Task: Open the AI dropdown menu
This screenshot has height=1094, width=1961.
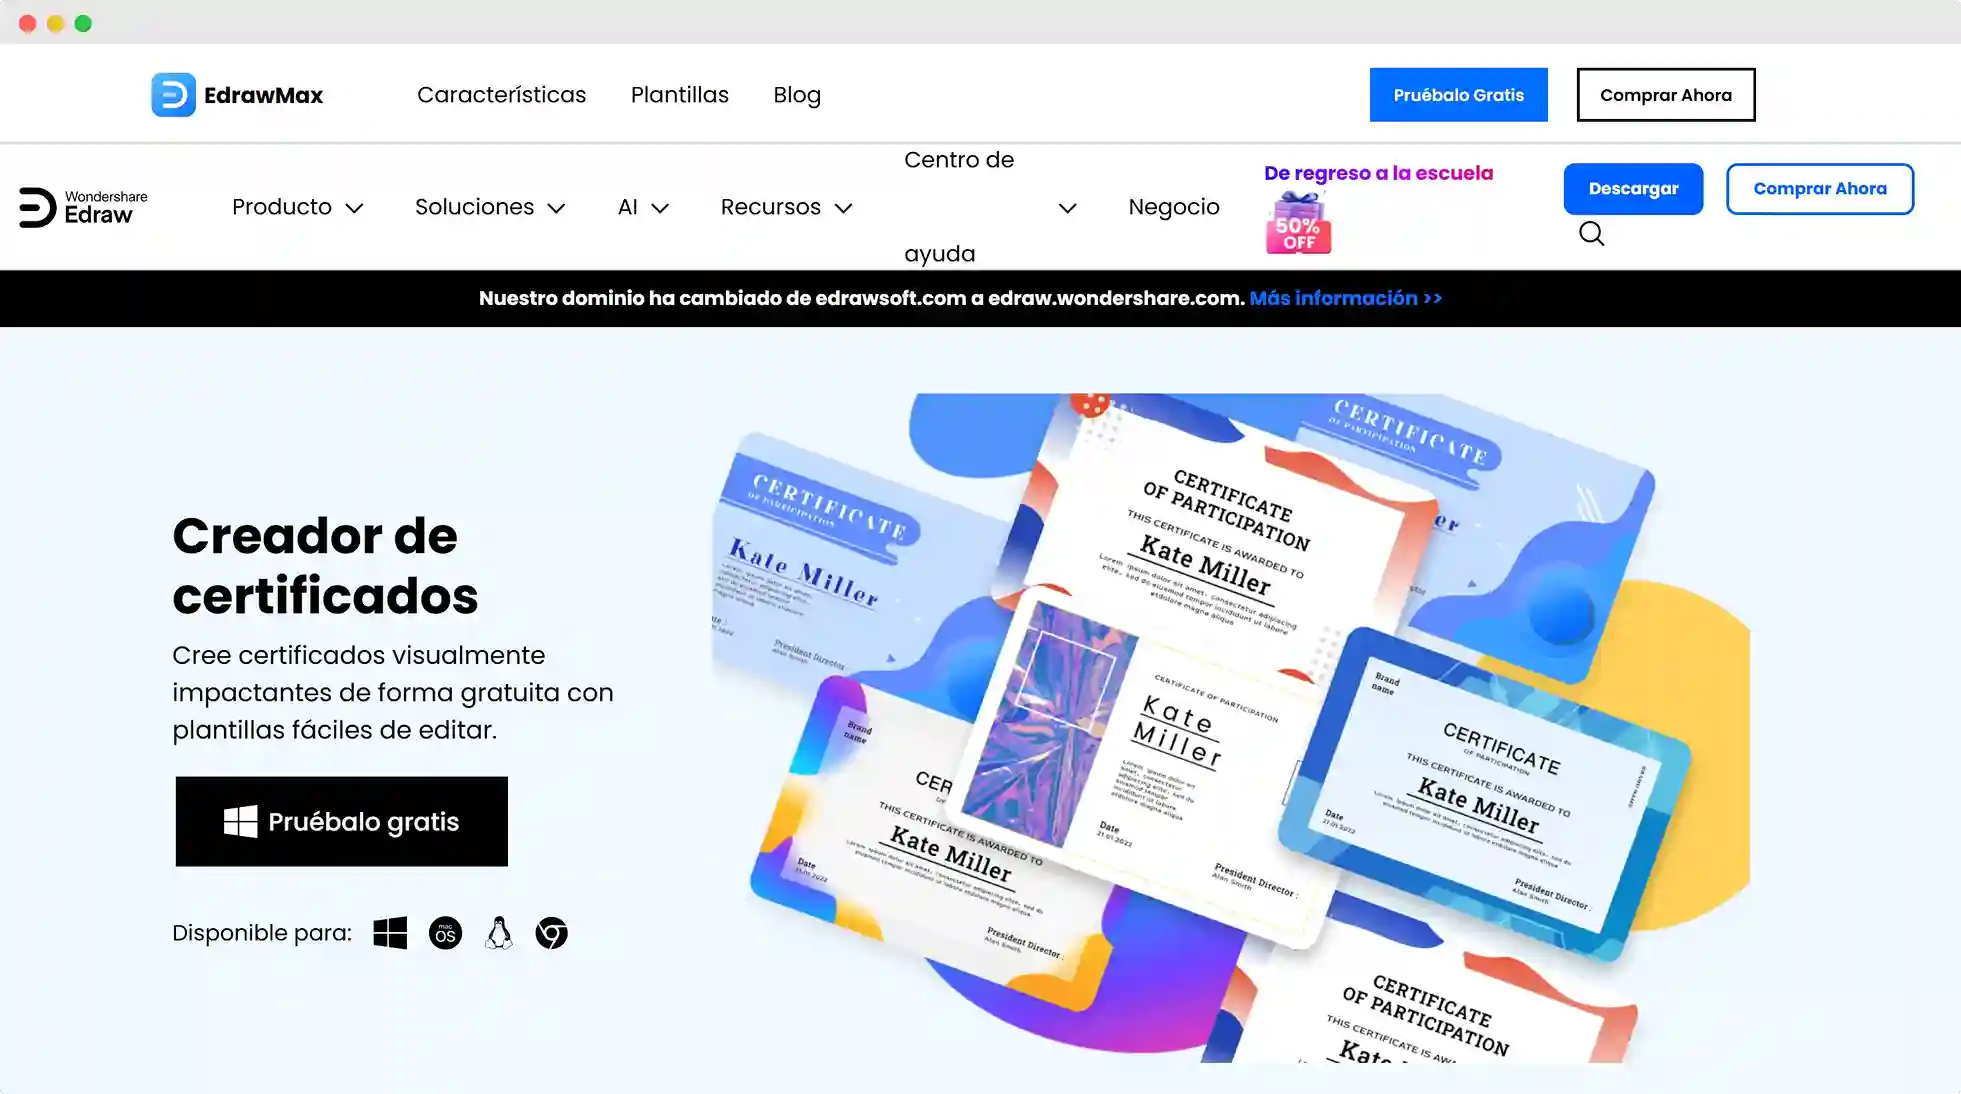Action: point(643,207)
